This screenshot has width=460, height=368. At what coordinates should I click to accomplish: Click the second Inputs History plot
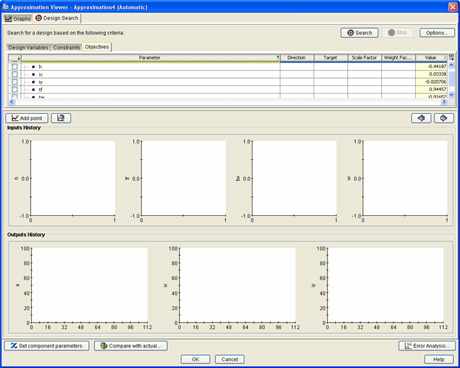(183, 178)
